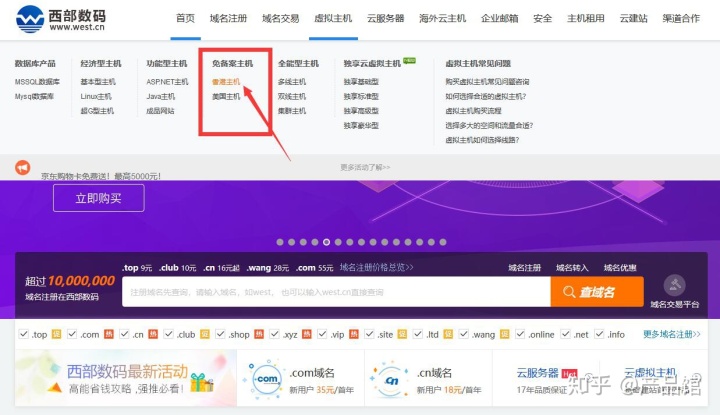Toggle the .top domain checkbox
Viewport: 720px width, 415px height.
click(x=23, y=334)
